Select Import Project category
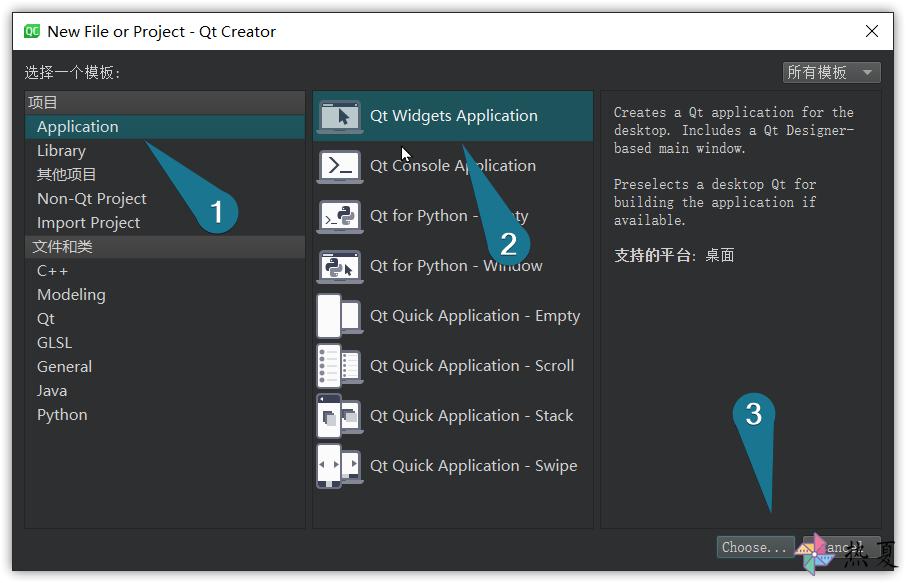Image resolution: width=906 pixels, height=583 pixels. pyautogui.click(x=165, y=222)
